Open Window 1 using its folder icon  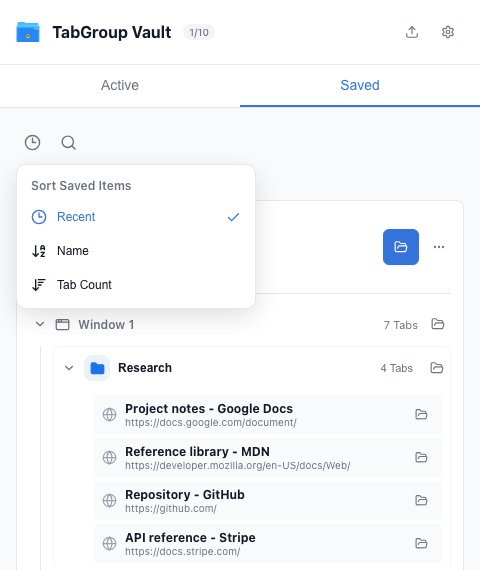pyautogui.click(x=438, y=324)
